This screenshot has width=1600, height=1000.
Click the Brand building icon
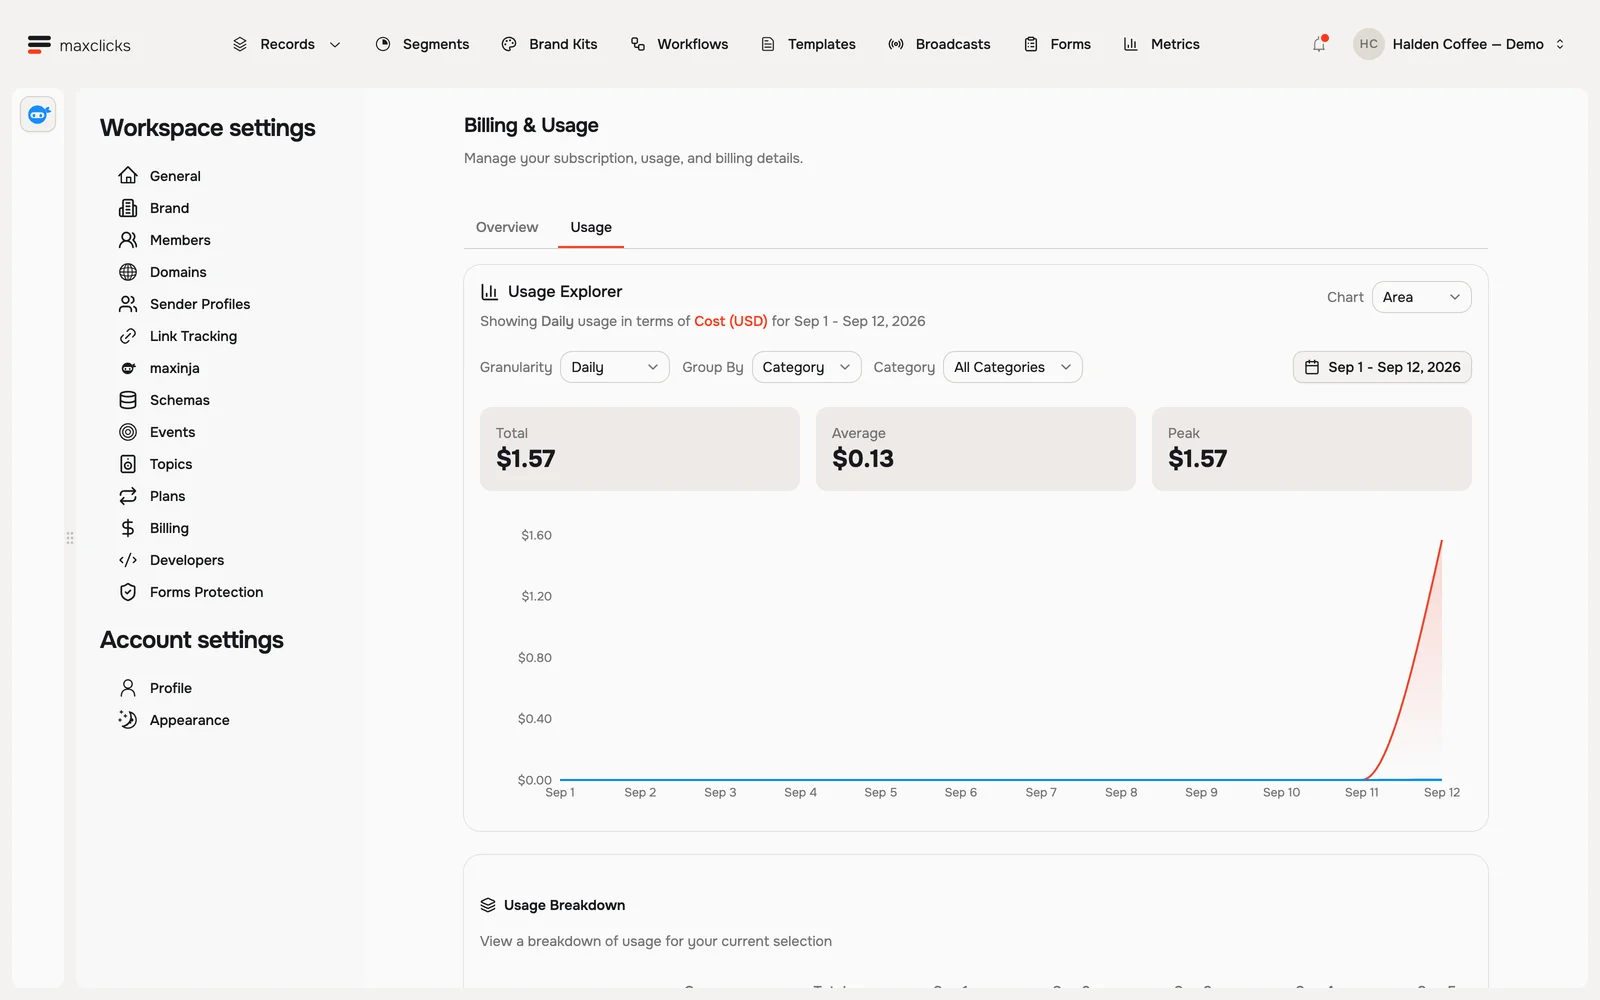coord(128,208)
